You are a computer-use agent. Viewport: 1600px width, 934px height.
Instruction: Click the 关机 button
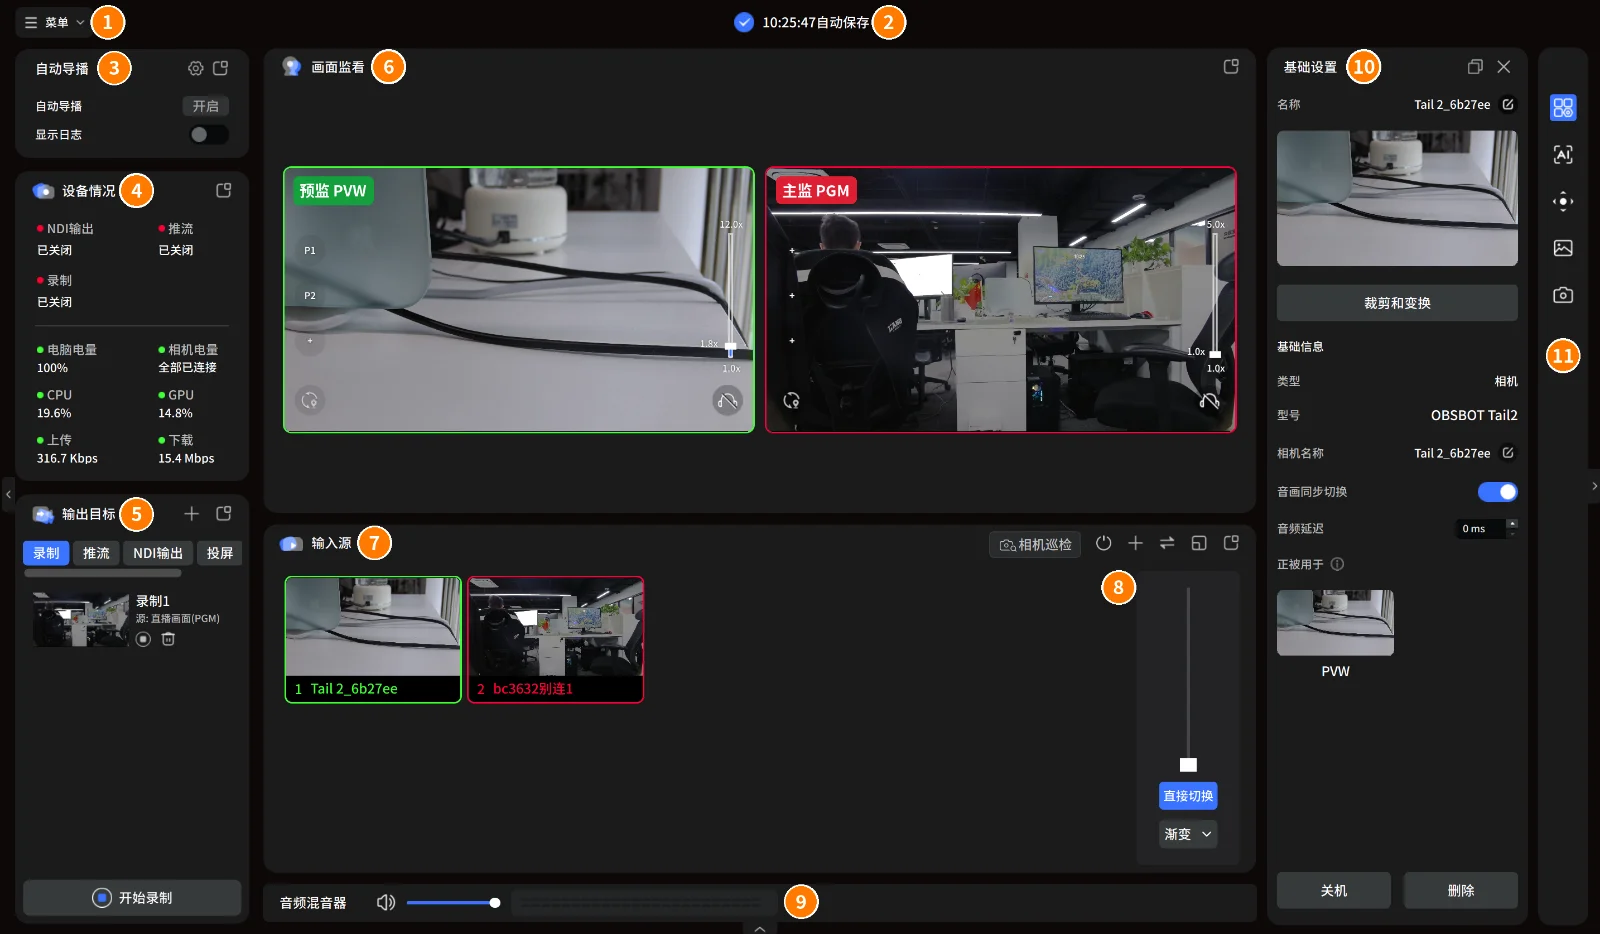[1334, 890]
